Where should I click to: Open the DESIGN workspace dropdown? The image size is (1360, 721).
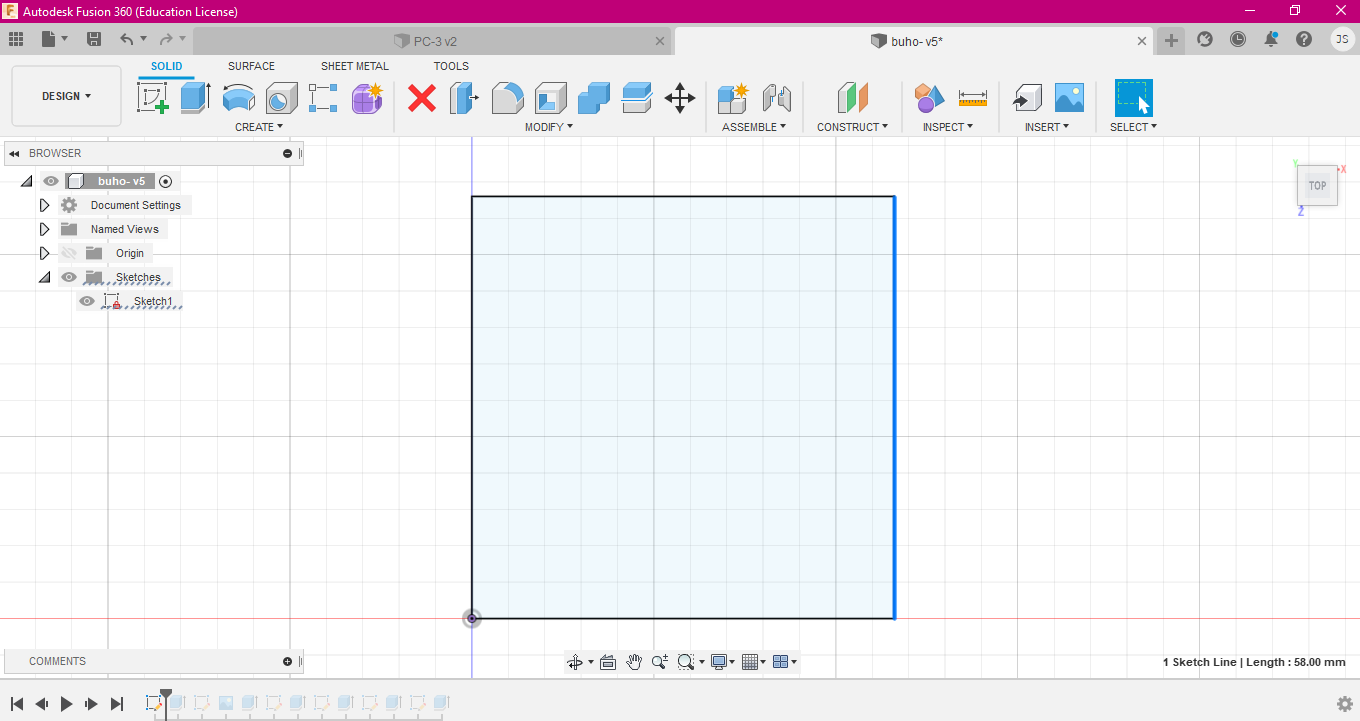click(x=66, y=96)
